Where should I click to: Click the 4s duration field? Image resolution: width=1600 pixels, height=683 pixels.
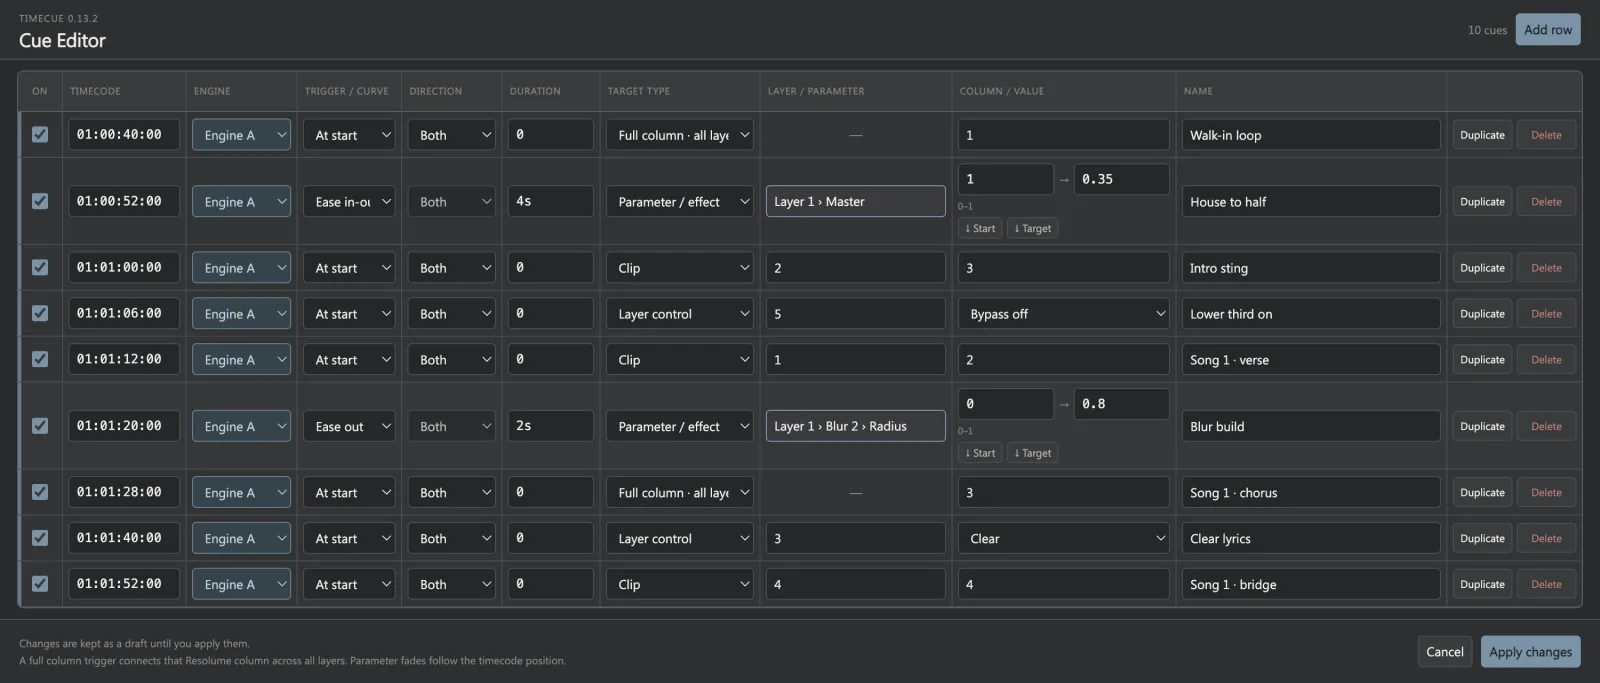click(x=550, y=201)
